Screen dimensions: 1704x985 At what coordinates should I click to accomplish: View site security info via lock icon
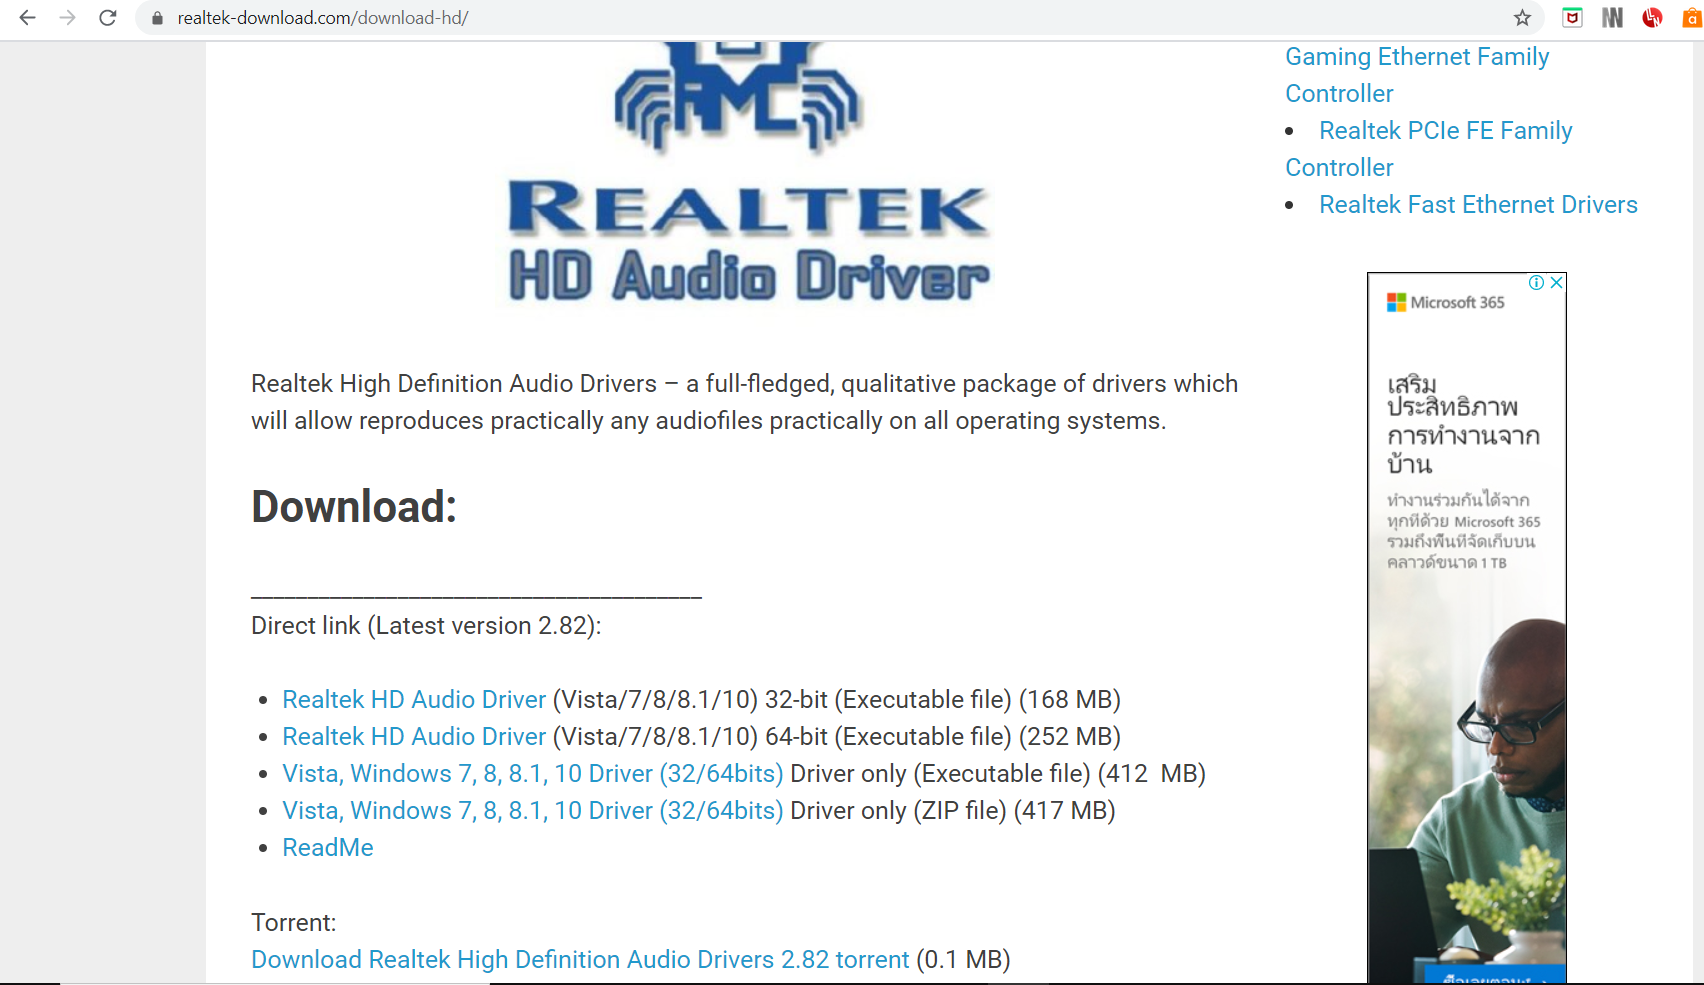[x=157, y=18]
